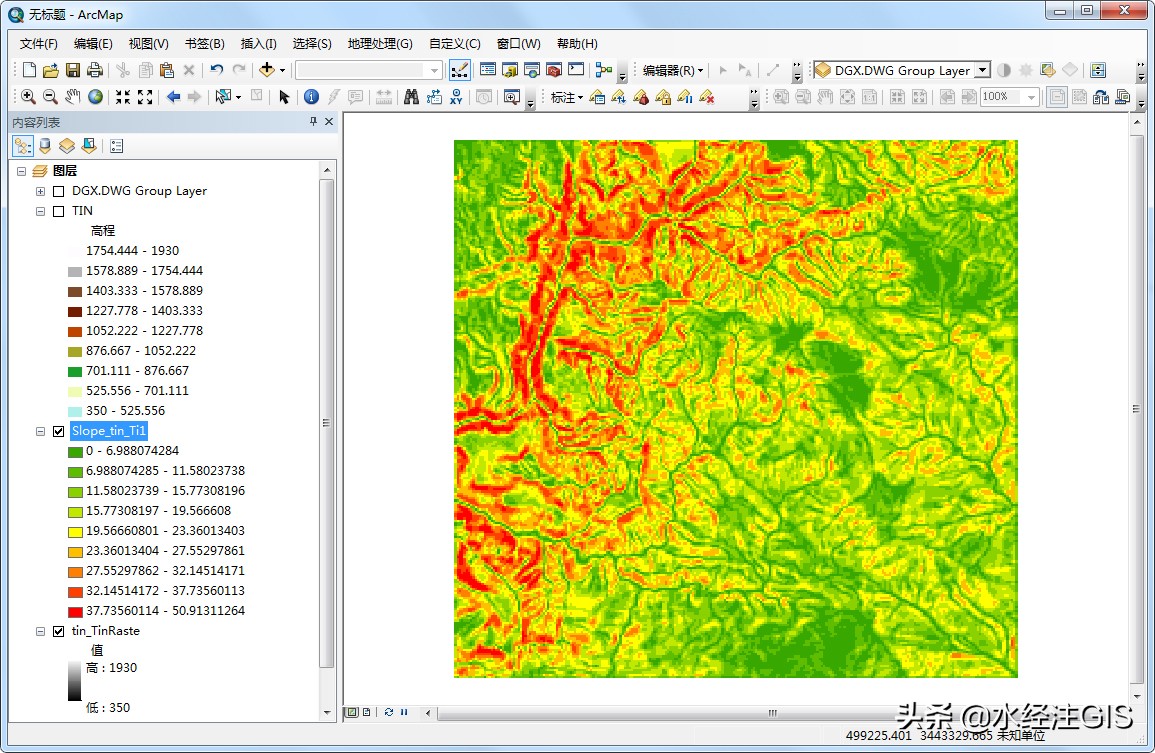The image size is (1155, 753).
Task: Open the 3D Analyst layer dropdown
Action: [x=981, y=70]
